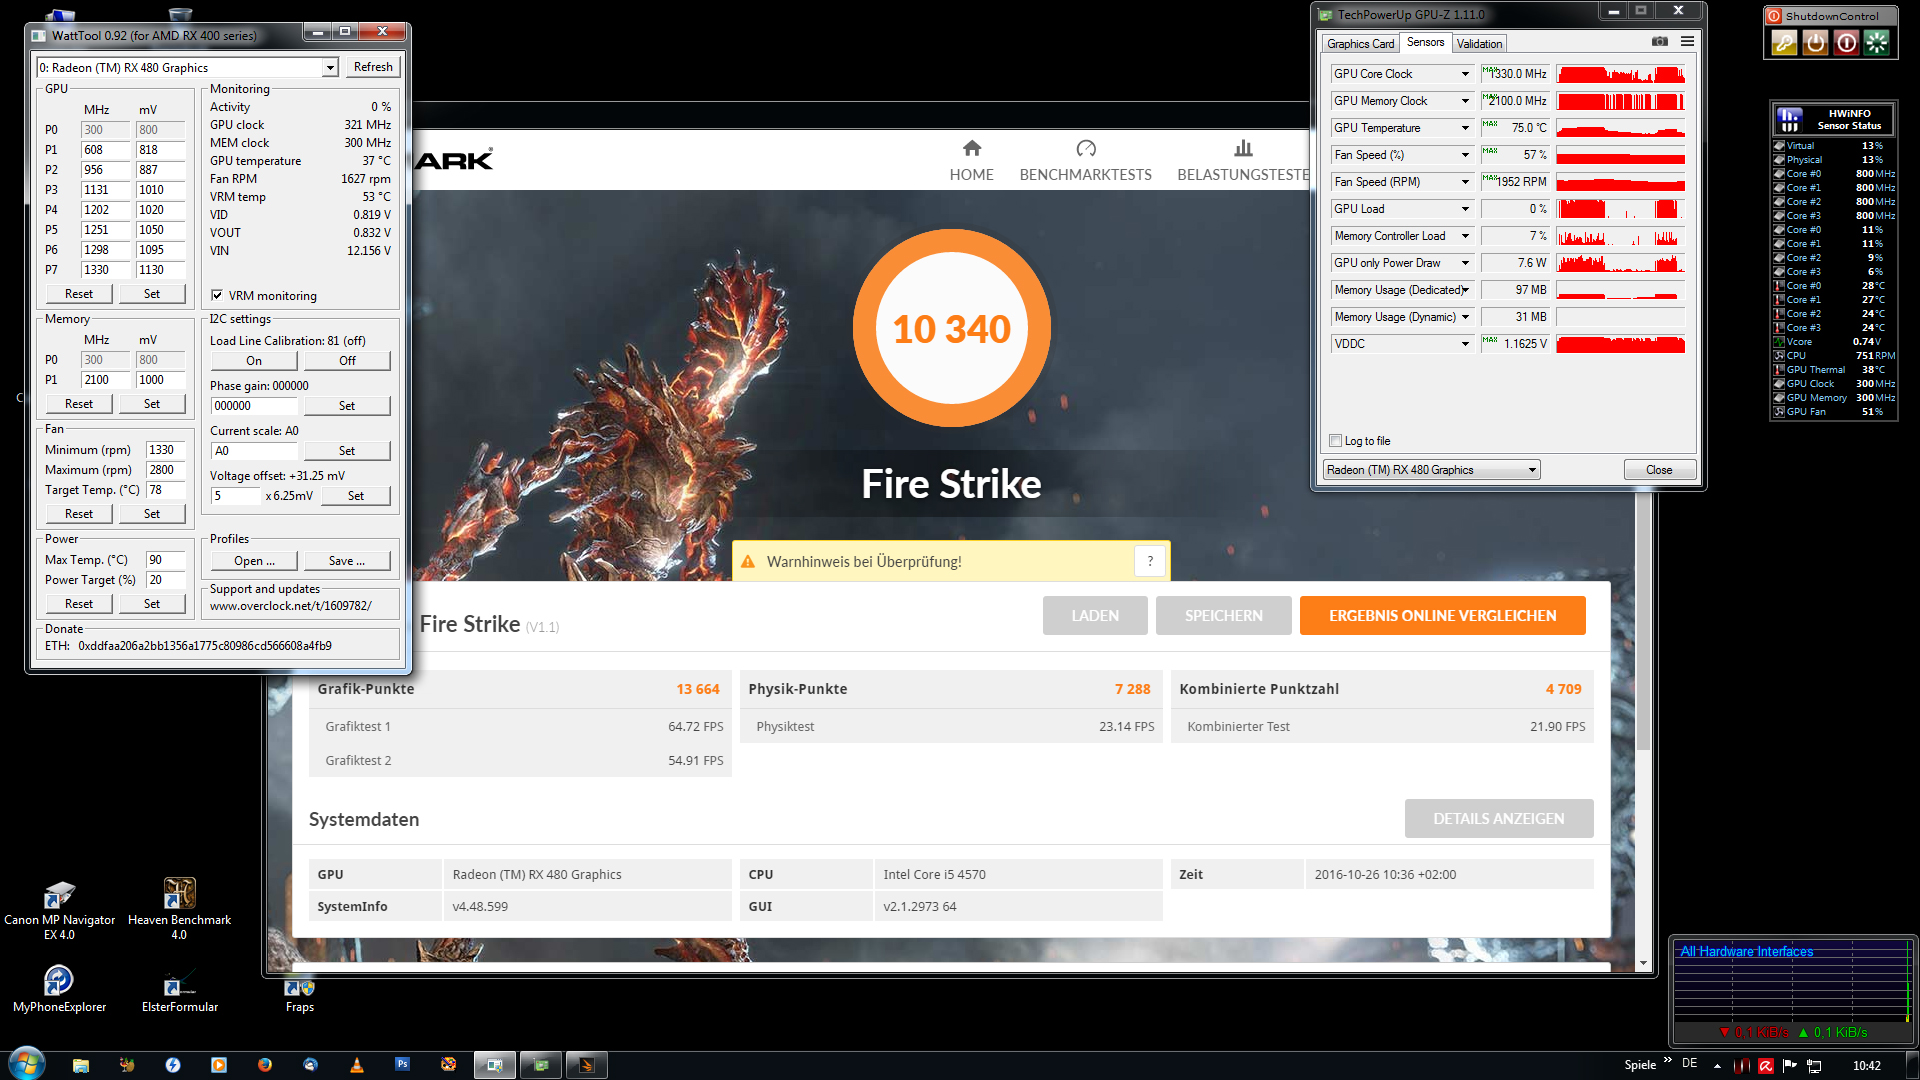Click the HOME icon in the 3DMark navigation

coord(971,149)
